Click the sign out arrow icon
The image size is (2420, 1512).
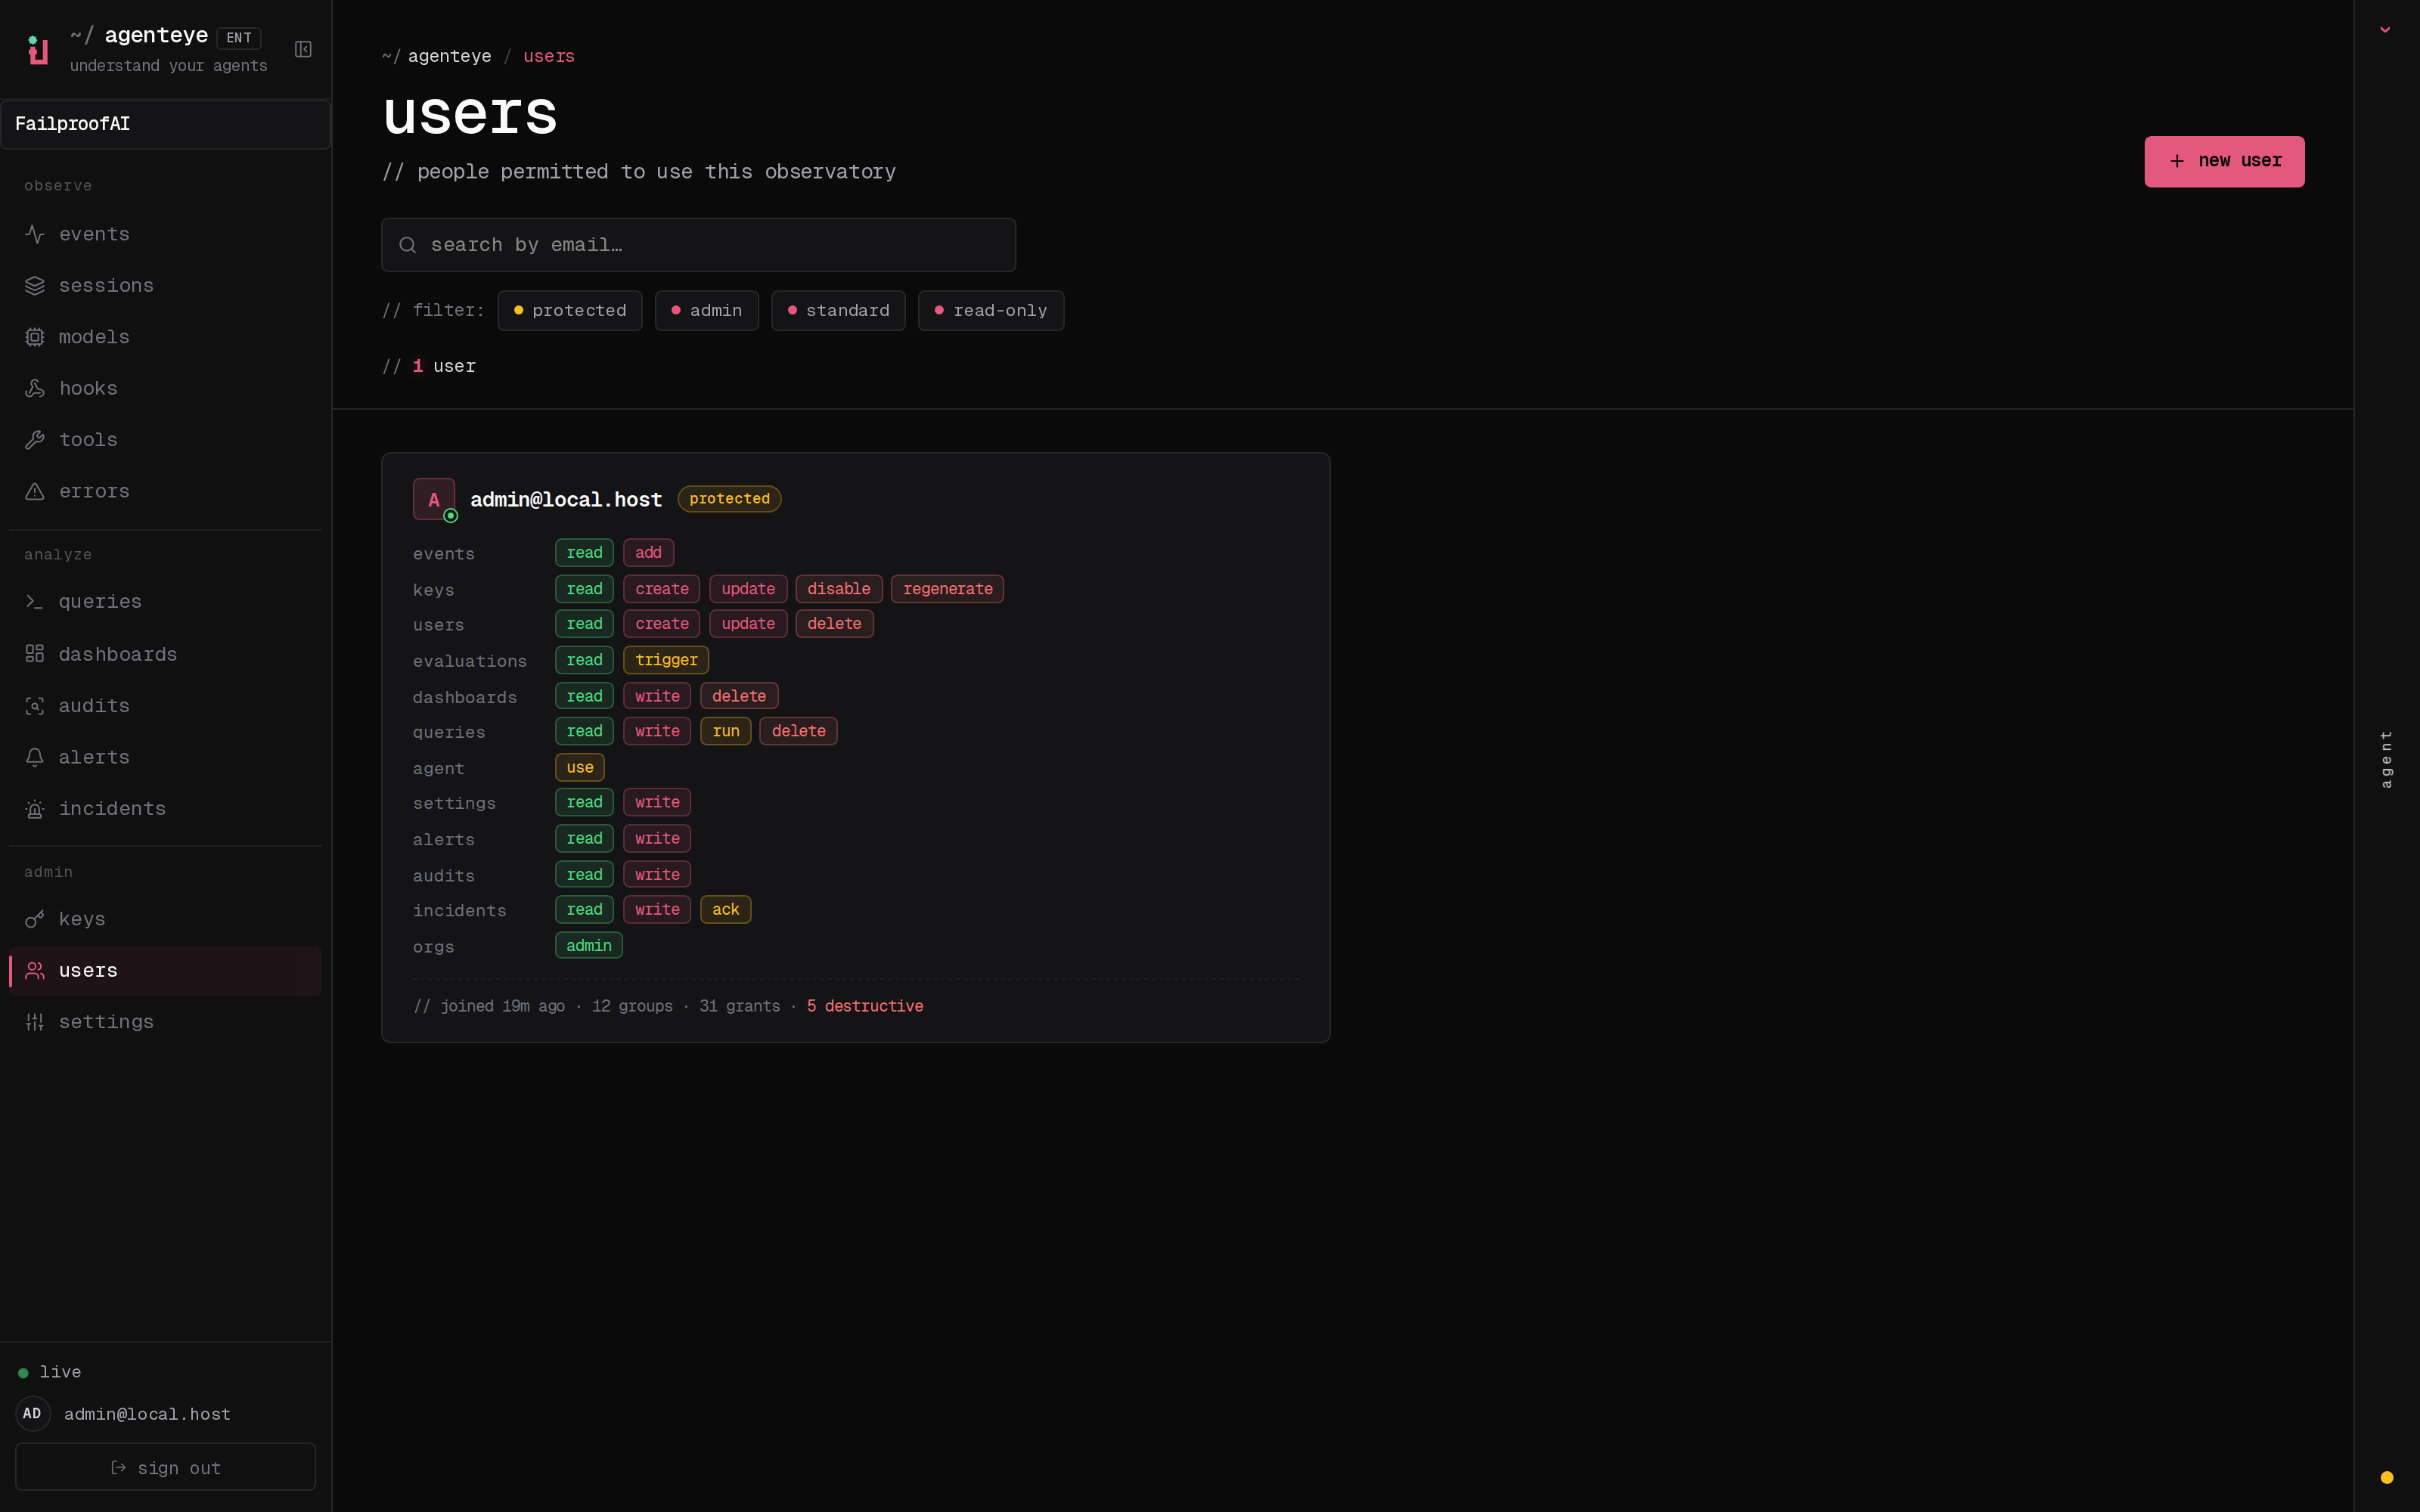119,1467
